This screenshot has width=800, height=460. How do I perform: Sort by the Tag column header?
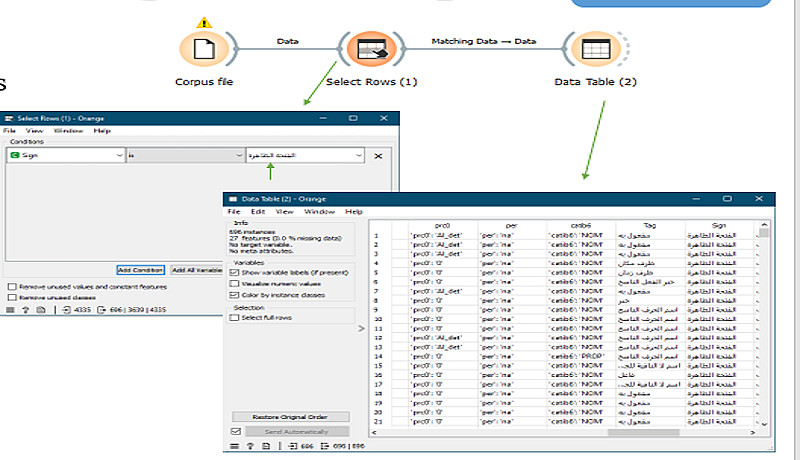pos(650,225)
